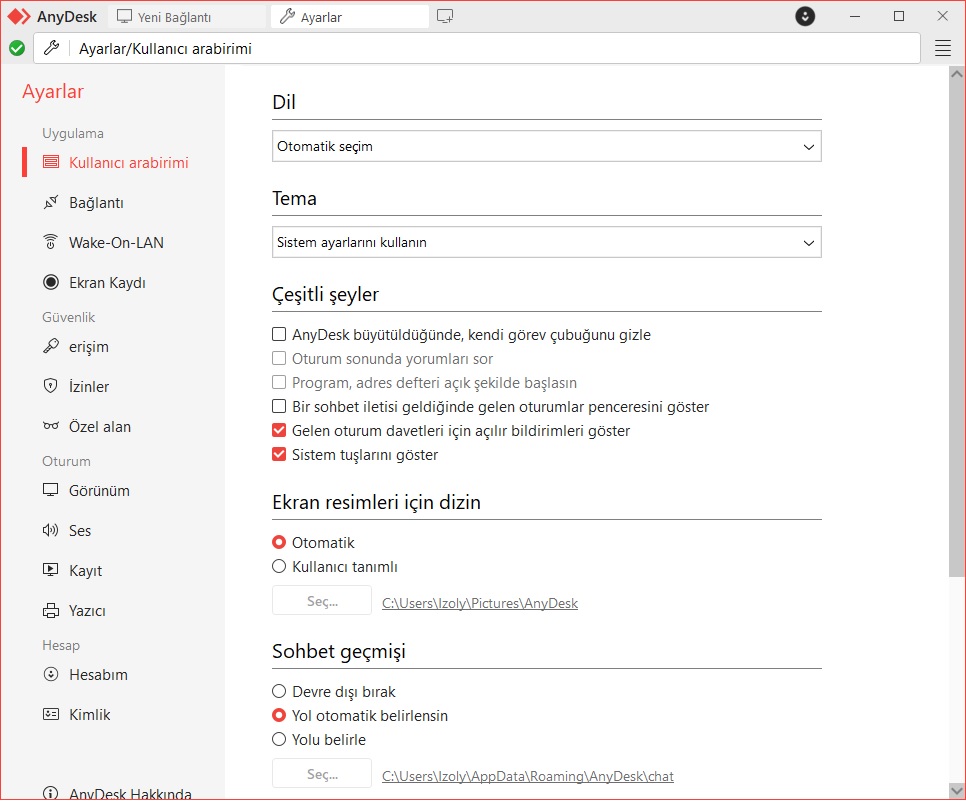Click the wrench icon in address bar
The image size is (966, 801).
tap(52, 48)
